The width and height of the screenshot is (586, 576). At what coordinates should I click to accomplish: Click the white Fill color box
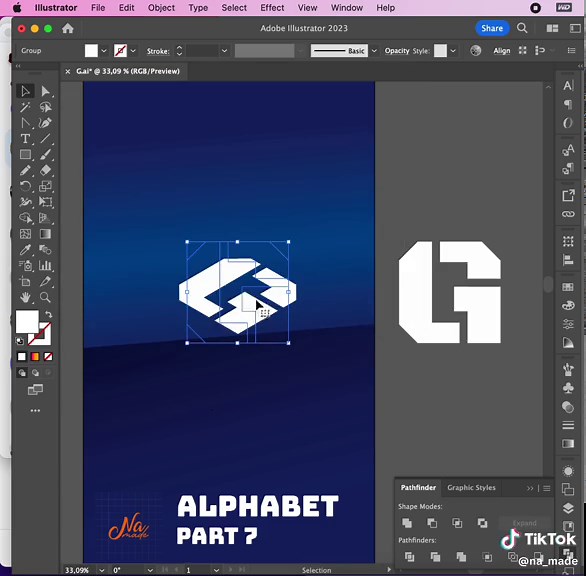[x=27, y=321]
